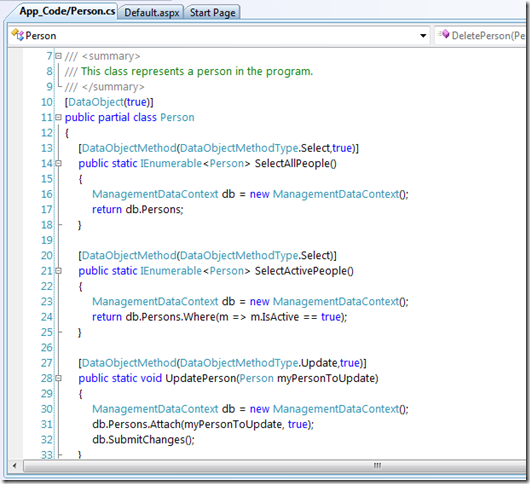Viewport: 530px width, 484px height.
Task: Open the Default.aspx tab
Action: (151, 13)
